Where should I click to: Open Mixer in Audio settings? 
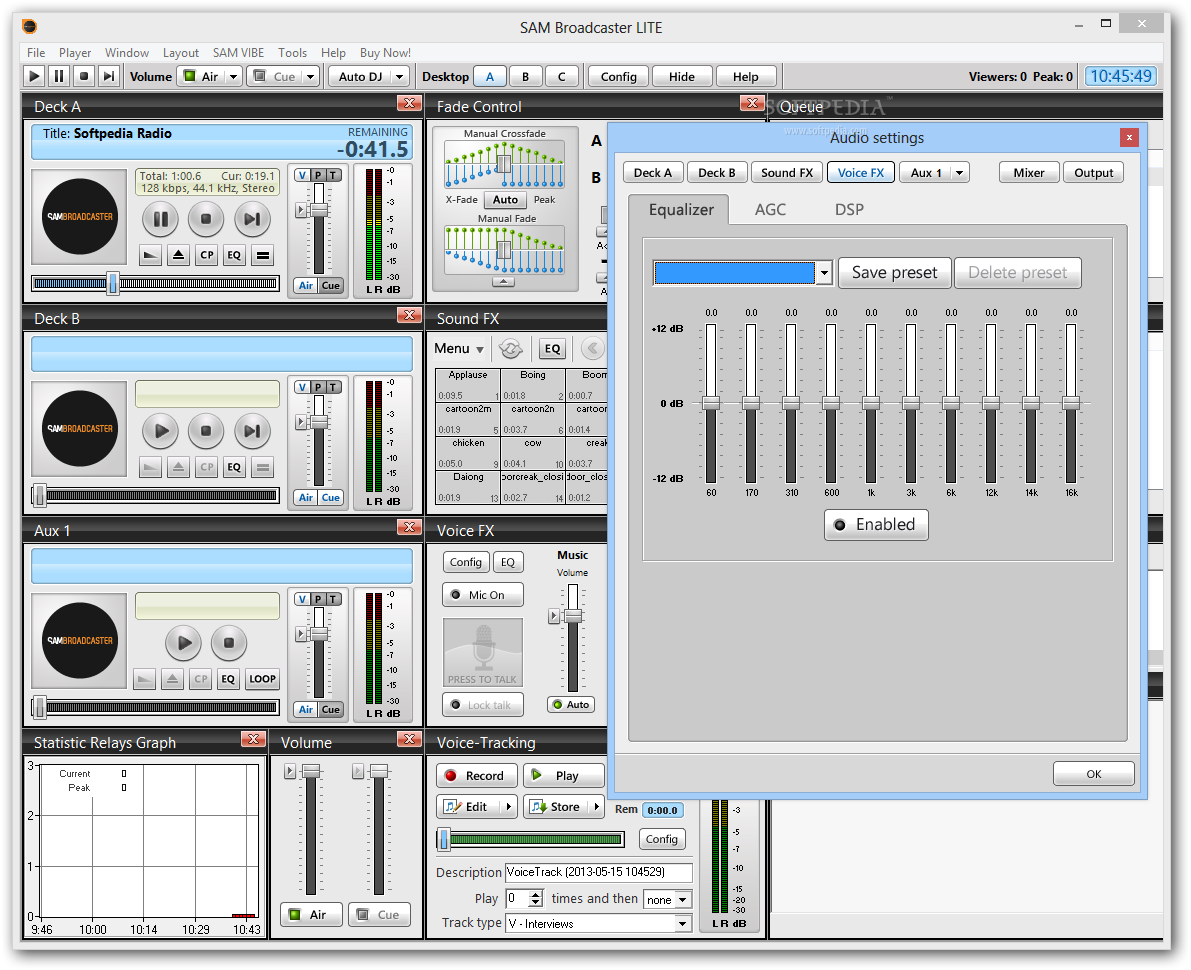point(1029,173)
